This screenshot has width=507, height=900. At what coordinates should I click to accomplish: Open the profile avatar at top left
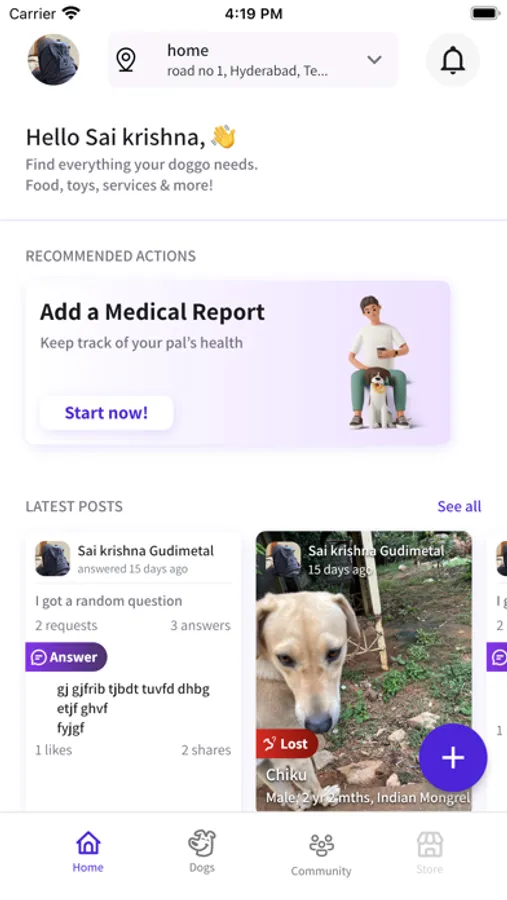53,60
